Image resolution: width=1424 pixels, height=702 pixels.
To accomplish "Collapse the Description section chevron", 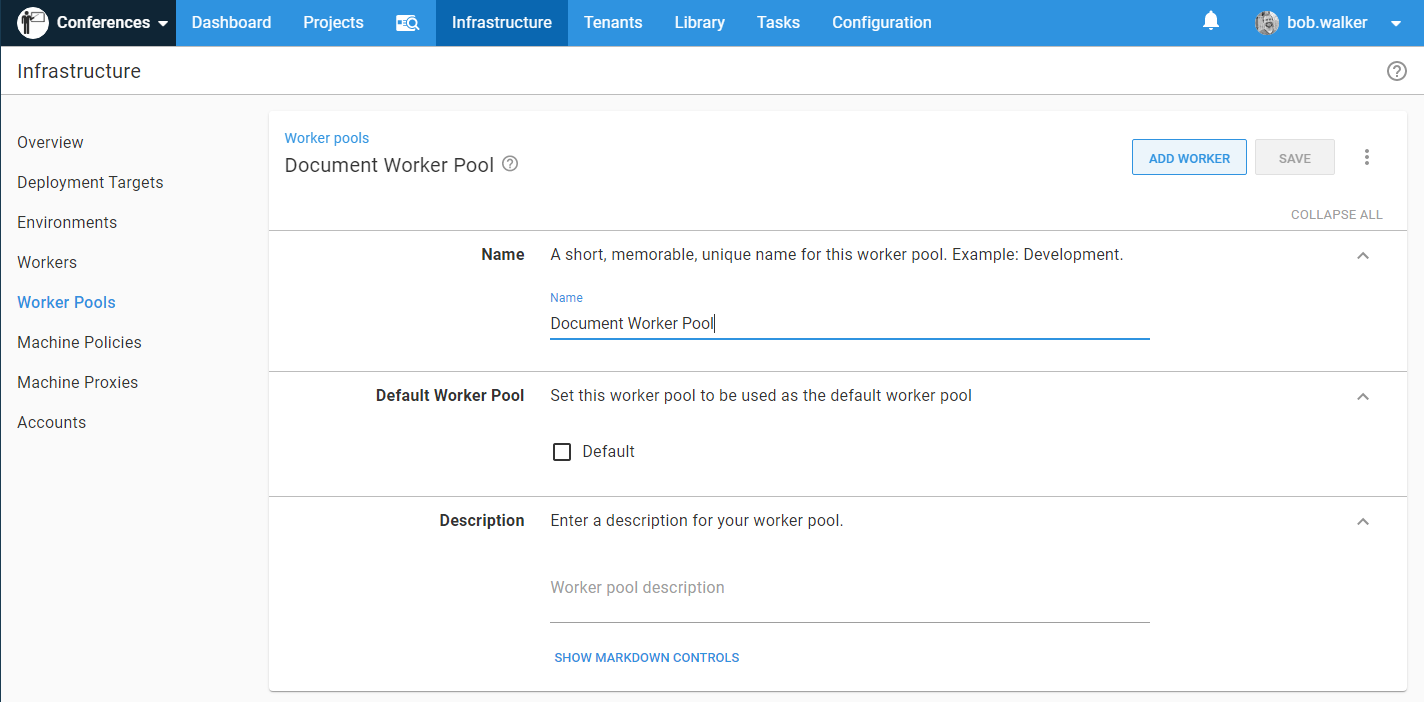I will point(1362,521).
